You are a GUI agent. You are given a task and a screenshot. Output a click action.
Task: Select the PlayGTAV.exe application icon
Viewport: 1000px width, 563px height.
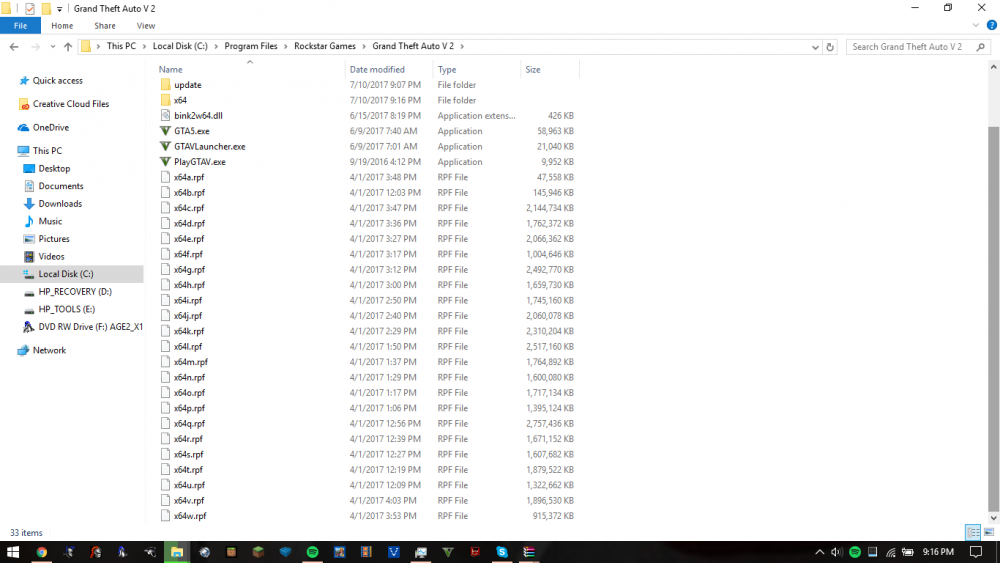(x=166, y=161)
